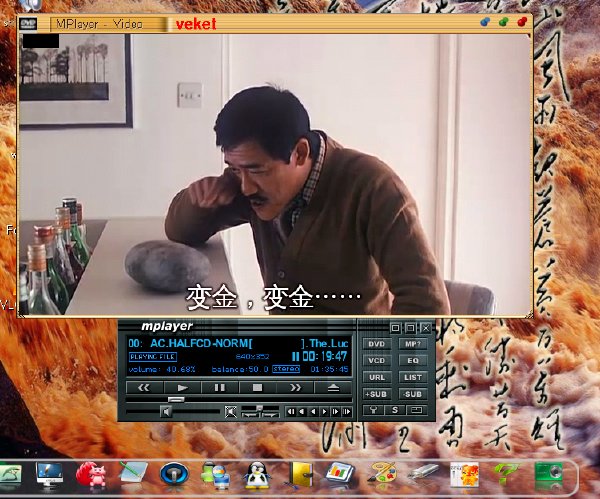
Task: Click the Play triangle button in mplayer
Action: [182, 388]
